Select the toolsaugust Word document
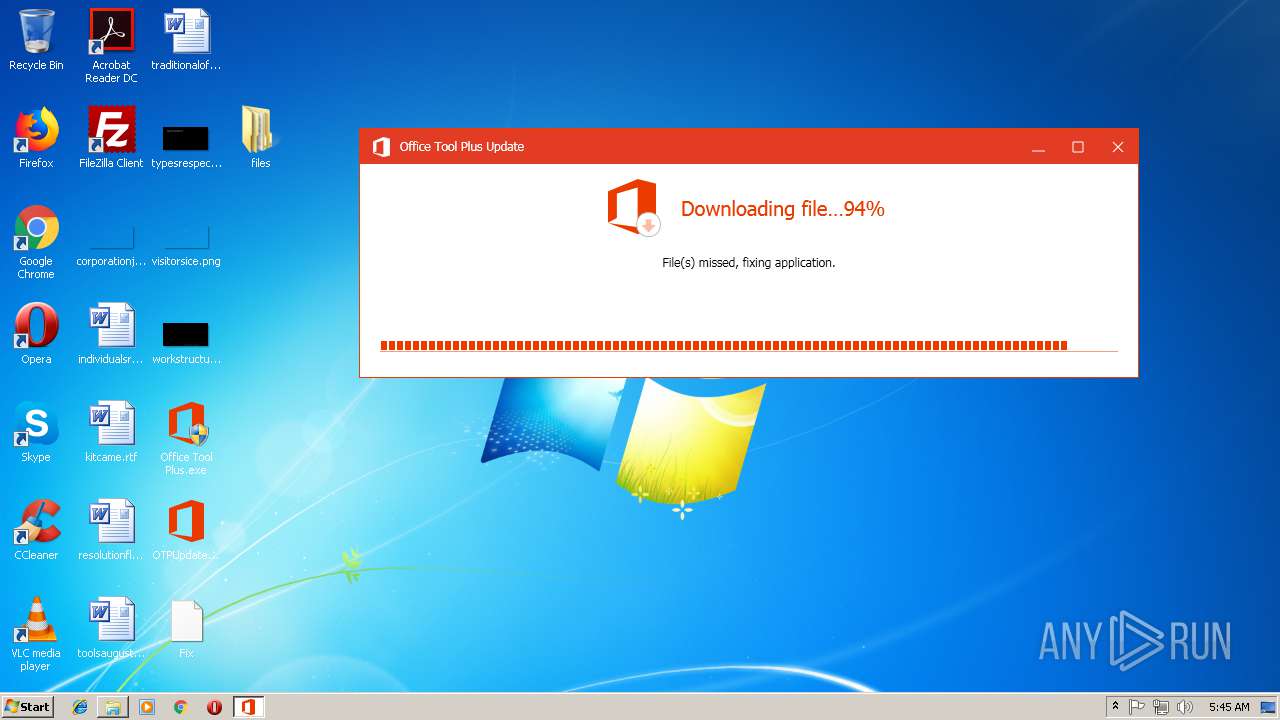1280x720 pixels. click(111, 628)
